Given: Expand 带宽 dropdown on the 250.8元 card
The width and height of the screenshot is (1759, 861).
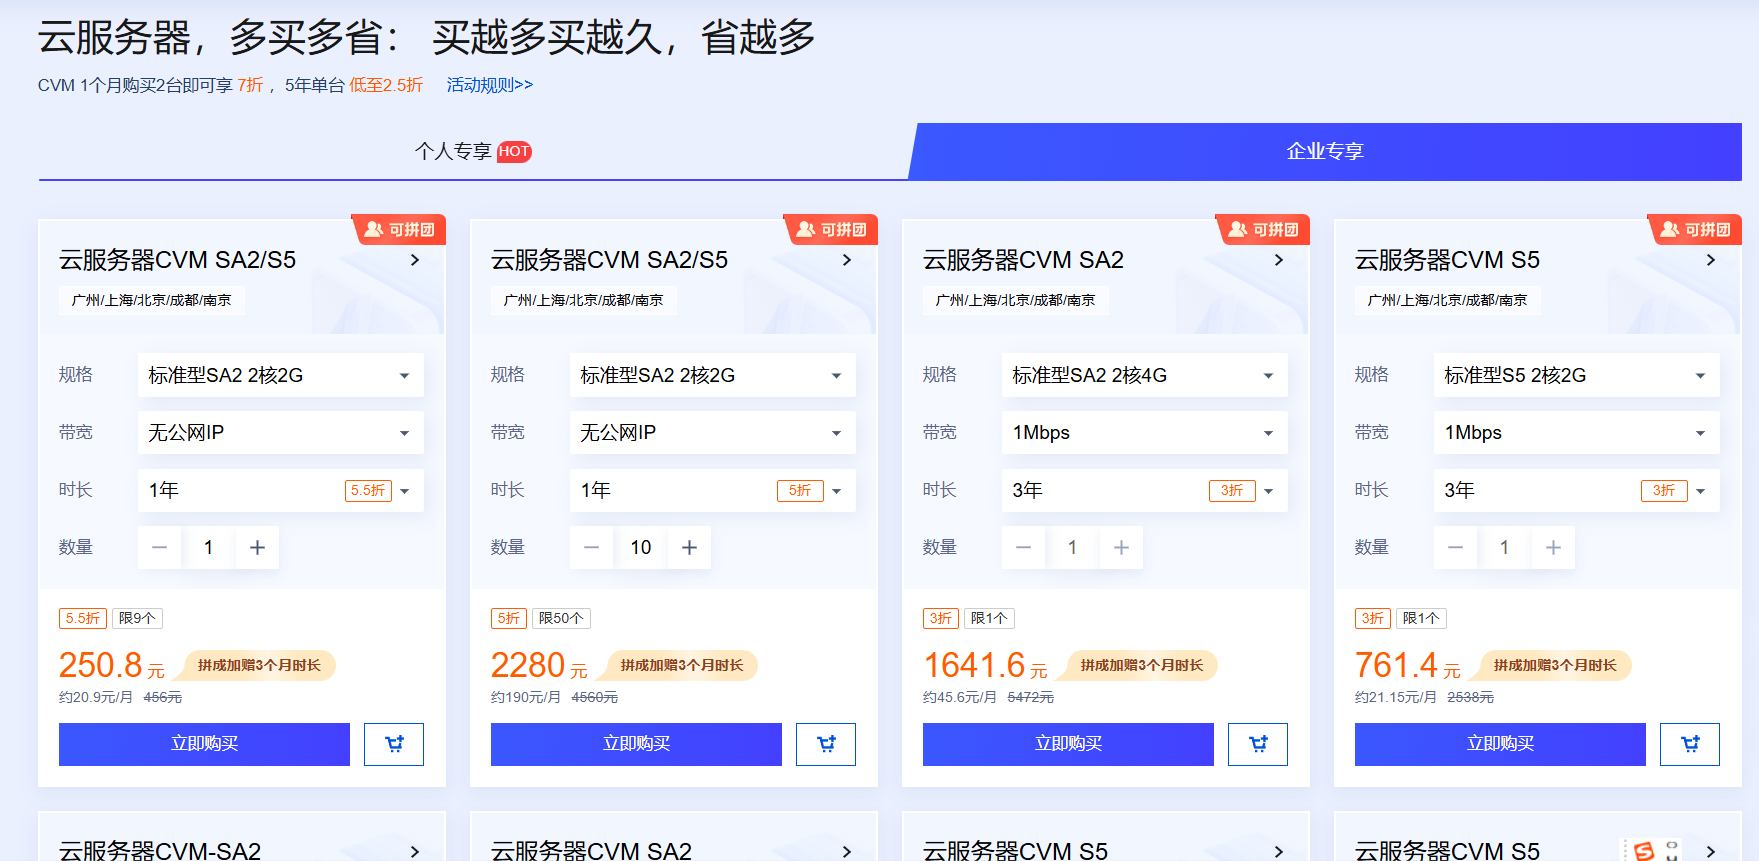Looking at the screenshot, I should point(281,433).
